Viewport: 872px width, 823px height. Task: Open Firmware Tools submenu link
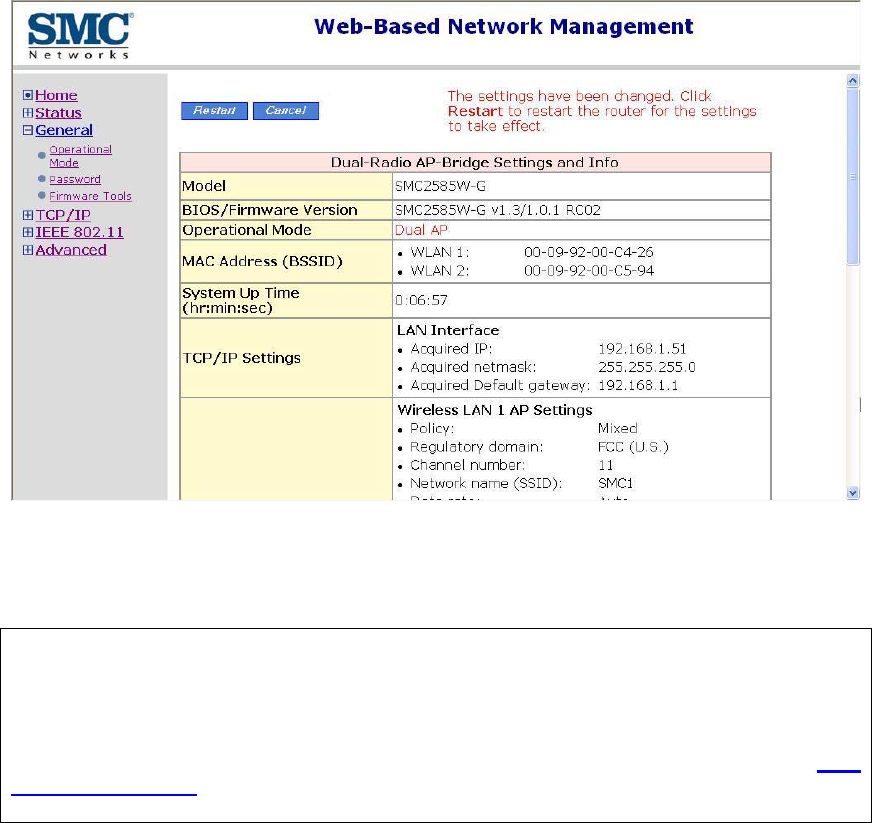[x=90, y=196]
